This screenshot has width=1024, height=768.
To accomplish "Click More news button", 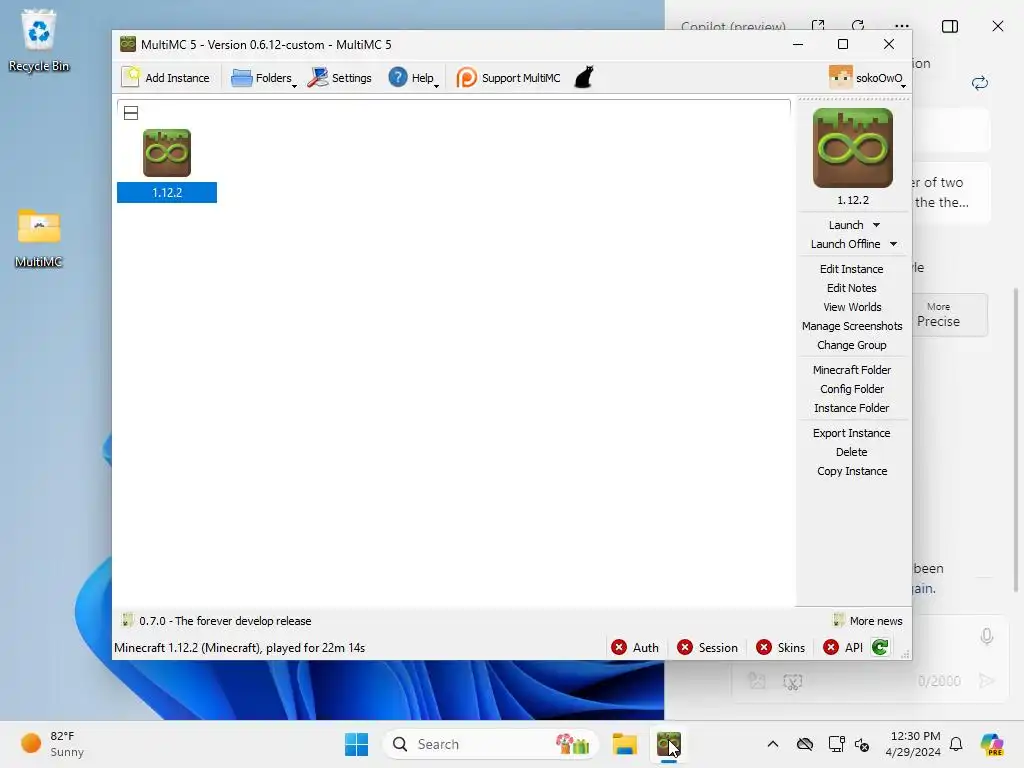I will (x=868, y=621).
